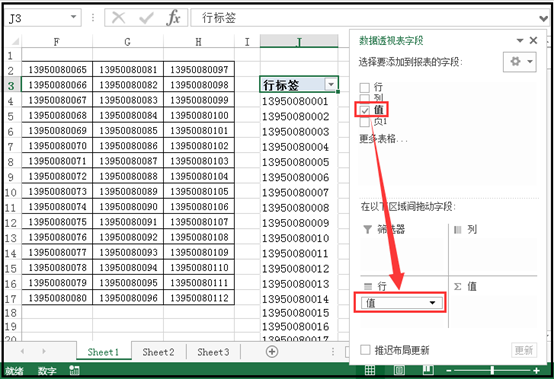Select cell containing 13950080104
The image size is (554, 379).
[199, 176]
